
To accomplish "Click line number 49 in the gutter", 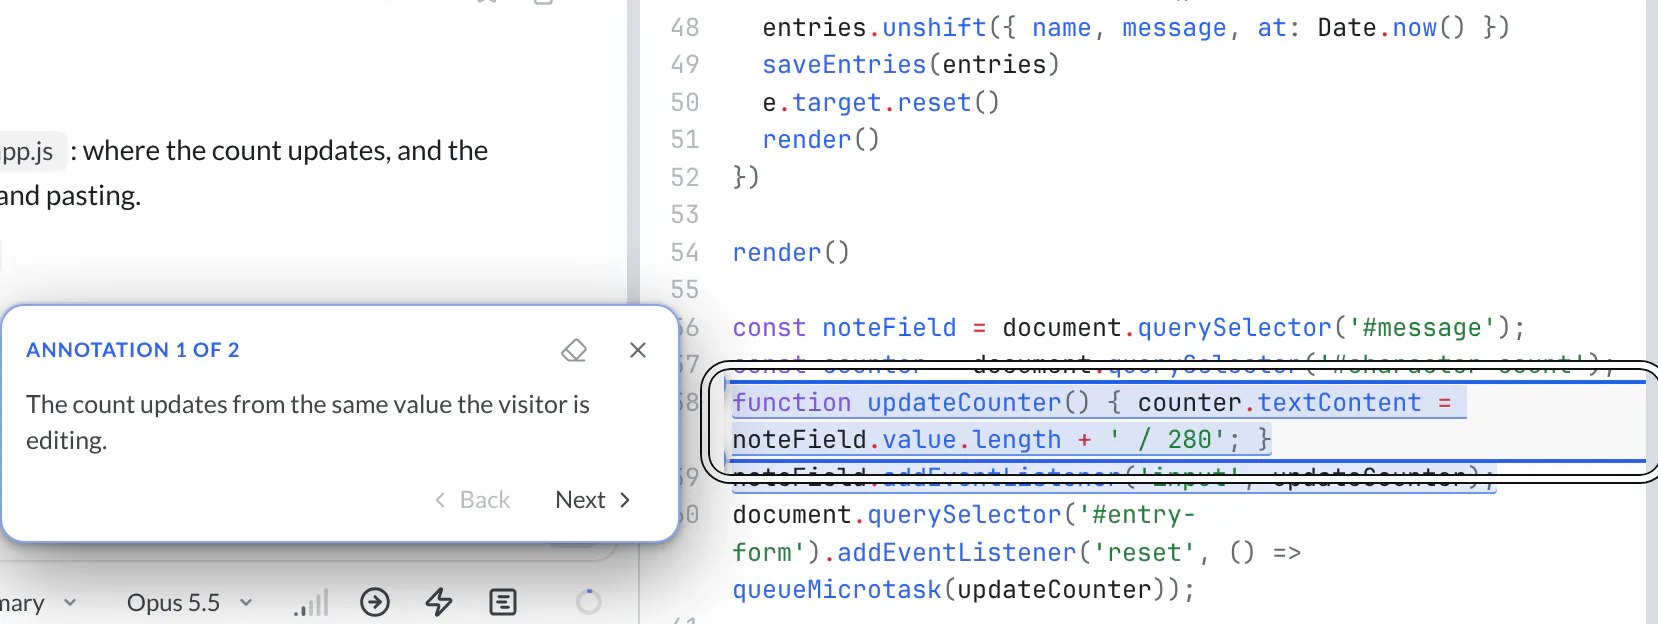I will click(x=685, y=65).
